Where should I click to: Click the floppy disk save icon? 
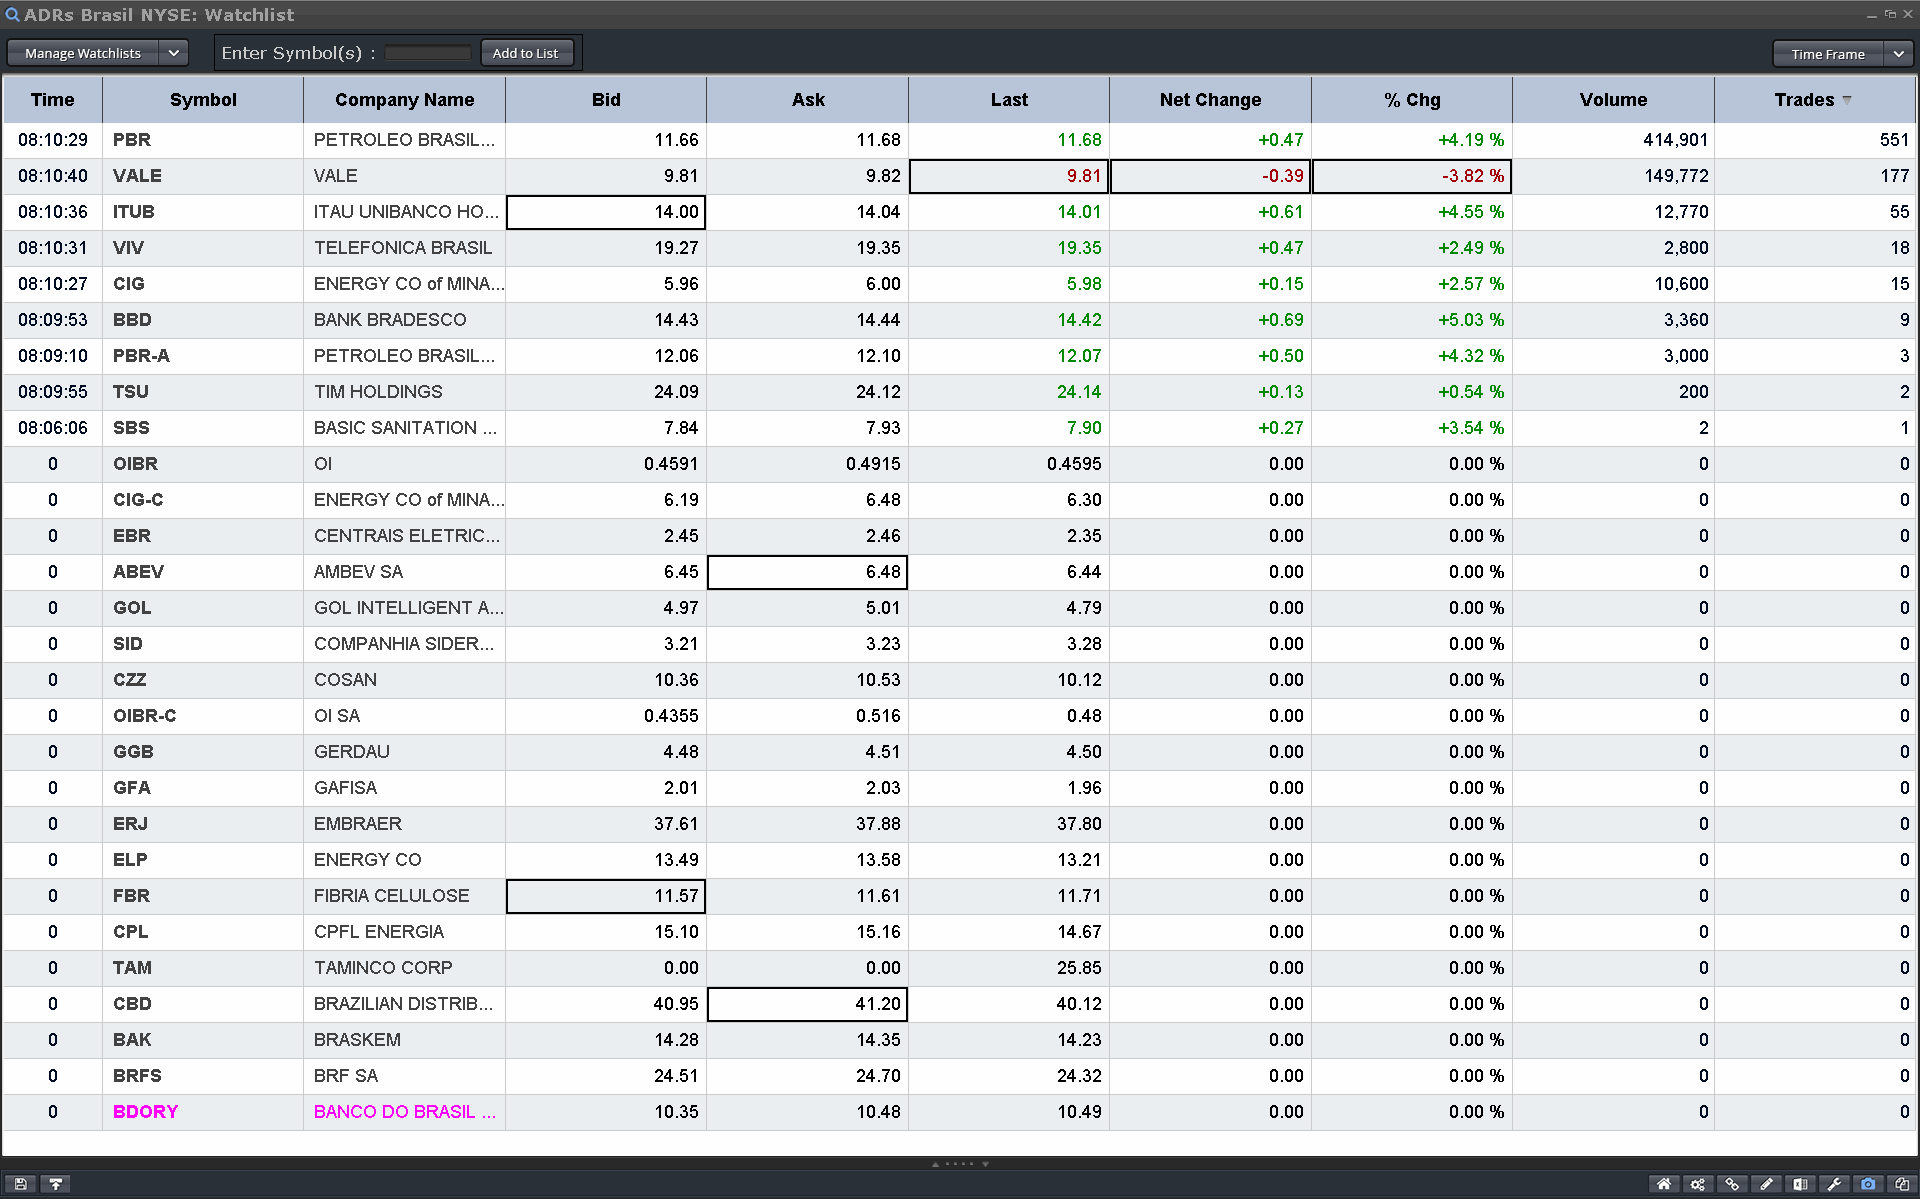[x=20, y=1184]
